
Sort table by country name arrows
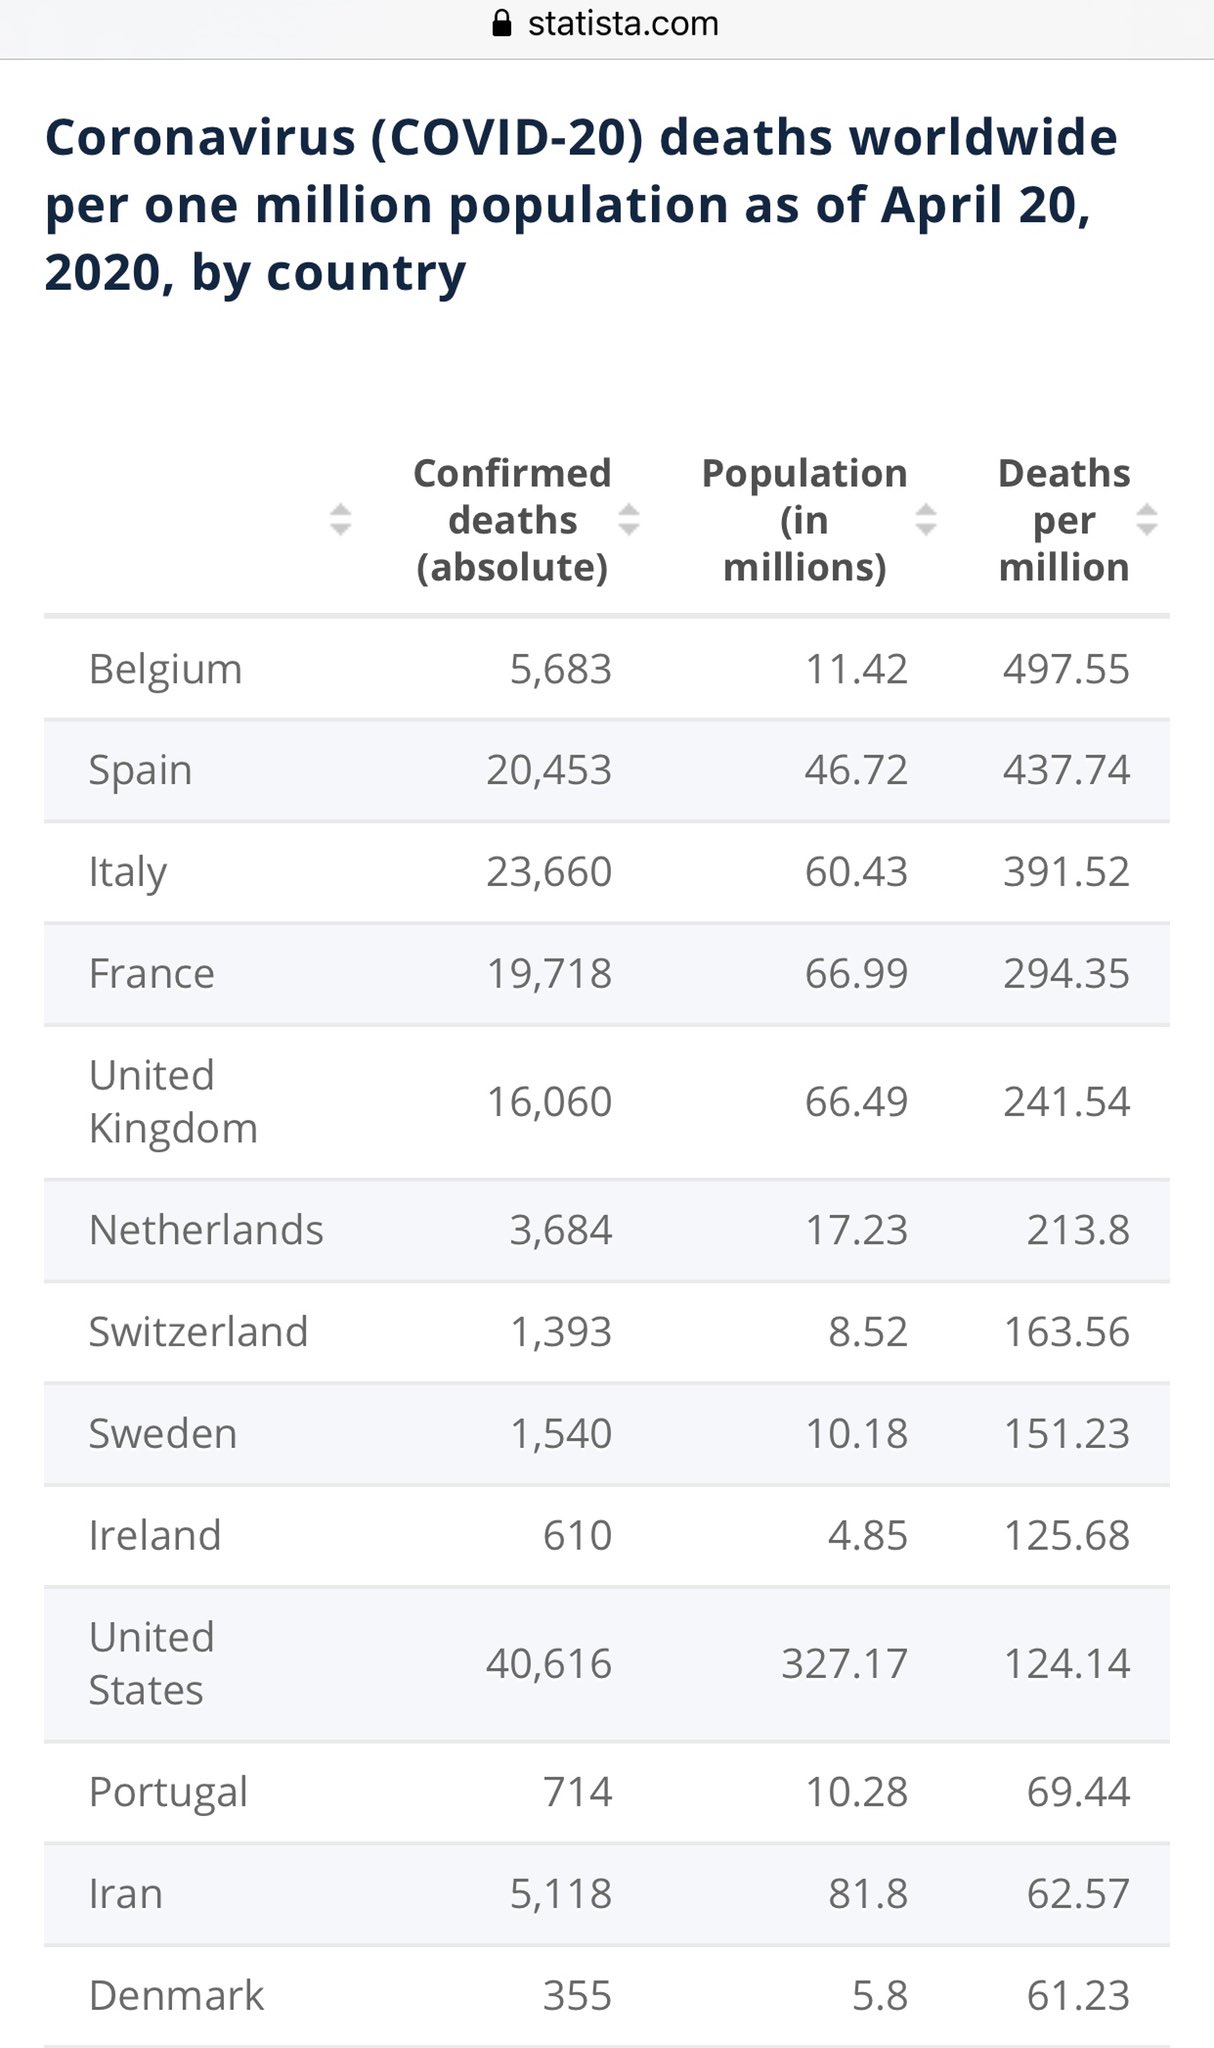pyautogui.click(x=340, y=519)
